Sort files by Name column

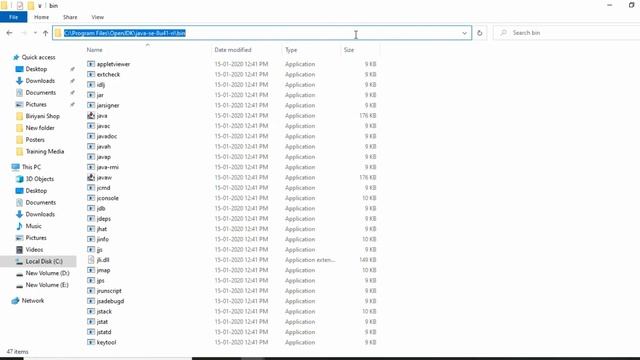(x=94, y=50)
